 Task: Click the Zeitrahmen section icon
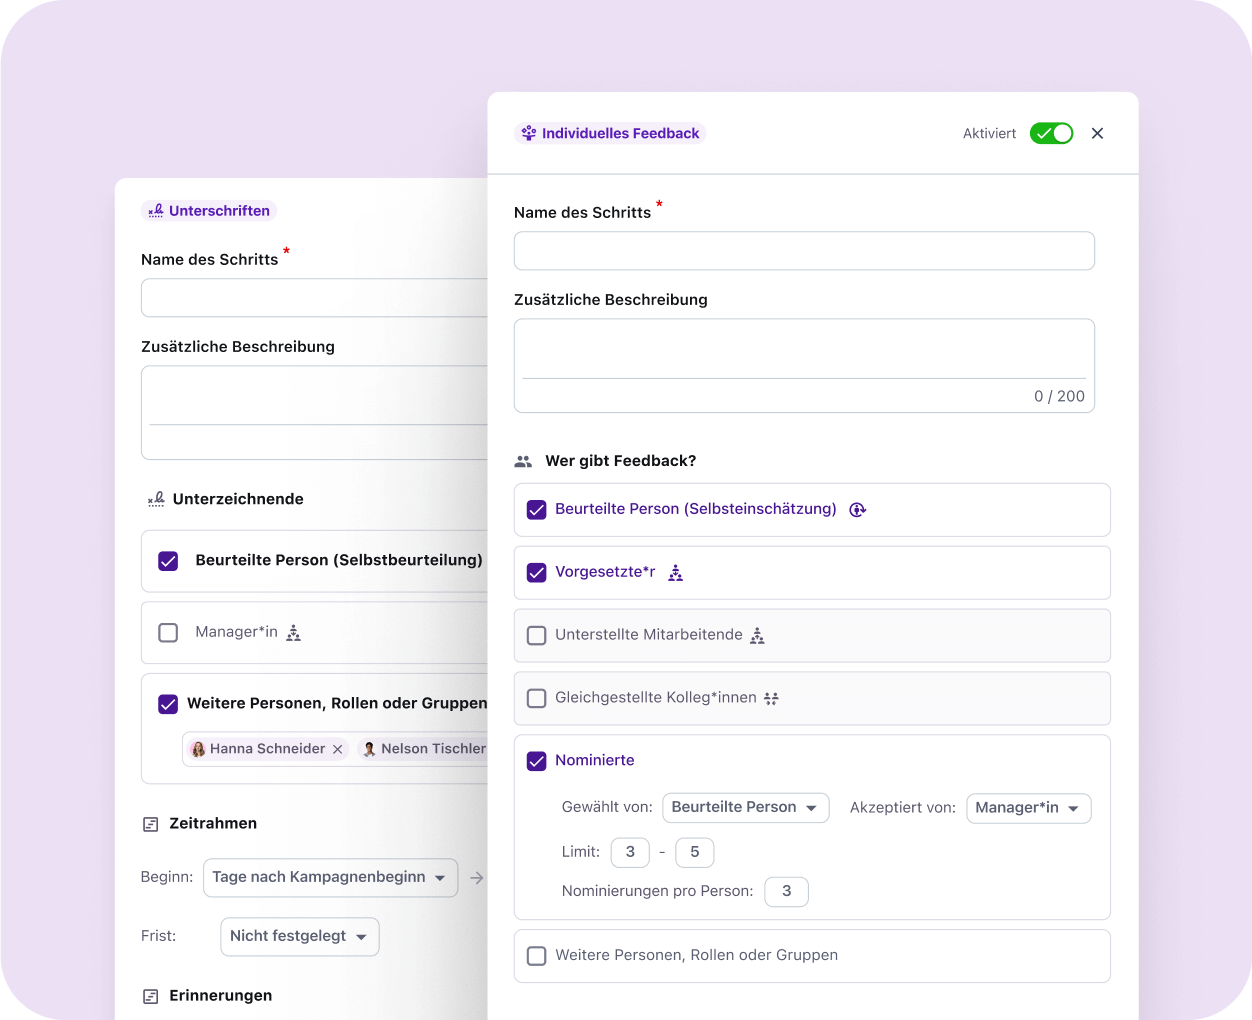click(x=151, y=824)
